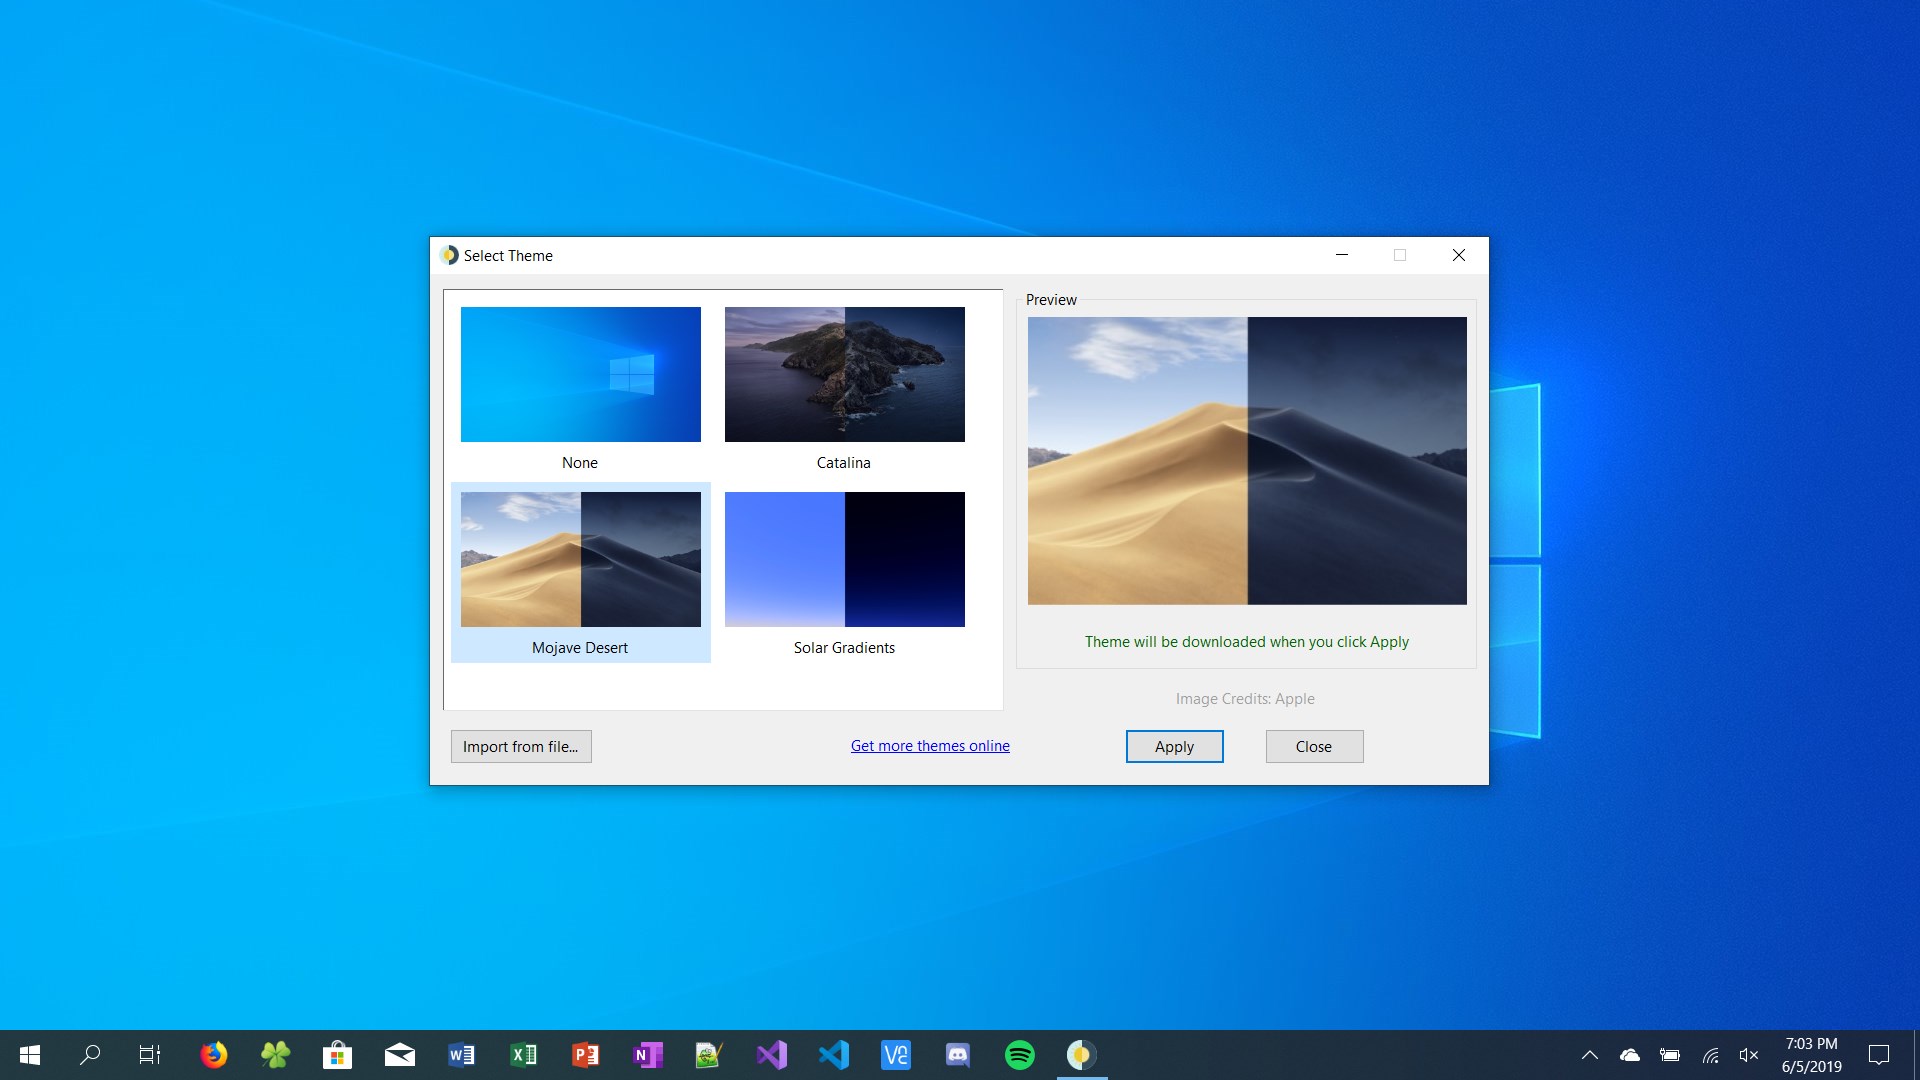Open Visual Studio Code from taskbar
This screenshot has height=1080, width=1920.
pos(833,1055)
